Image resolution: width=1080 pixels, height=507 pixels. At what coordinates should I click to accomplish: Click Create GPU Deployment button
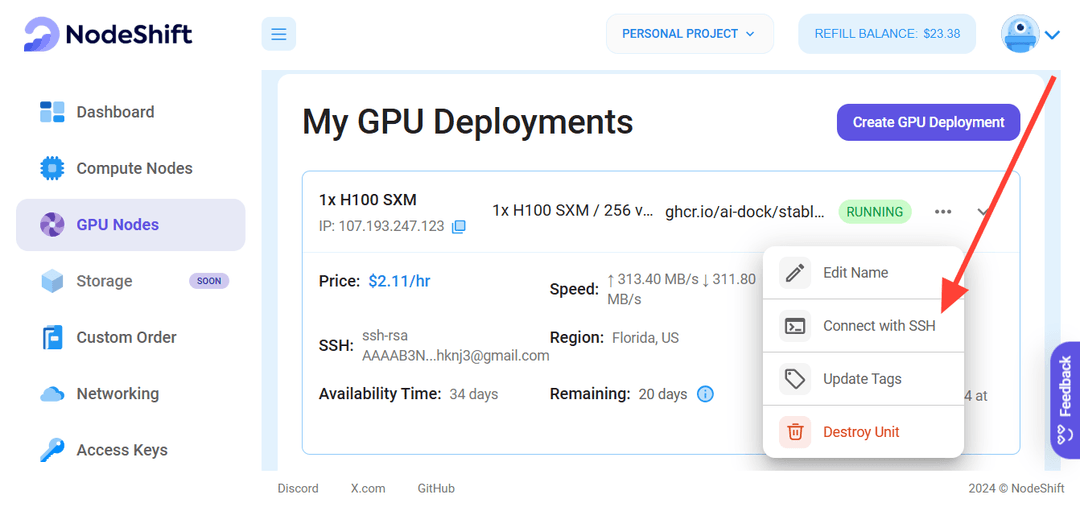[x=928, y=123]
